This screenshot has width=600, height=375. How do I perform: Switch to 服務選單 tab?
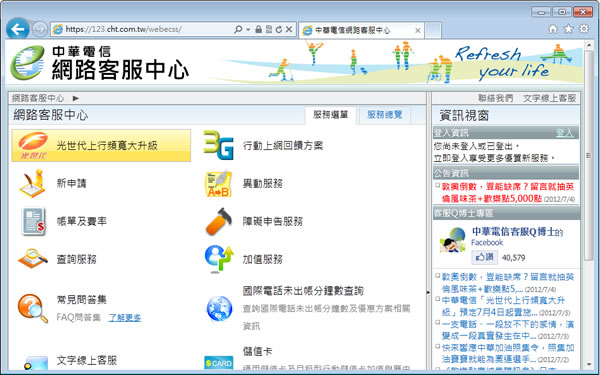pos(331,115)
